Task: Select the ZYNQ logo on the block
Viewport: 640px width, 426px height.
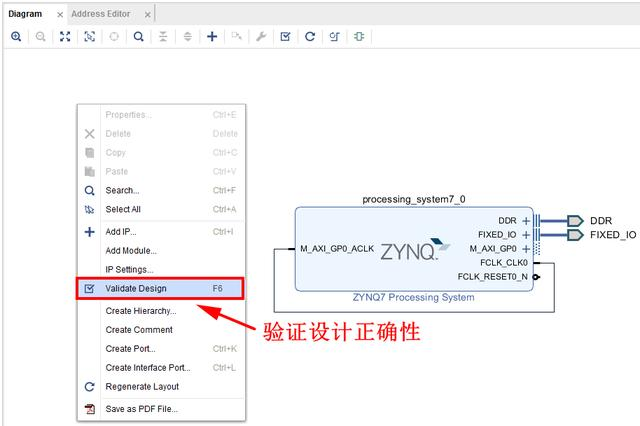Action: (415, 250)
